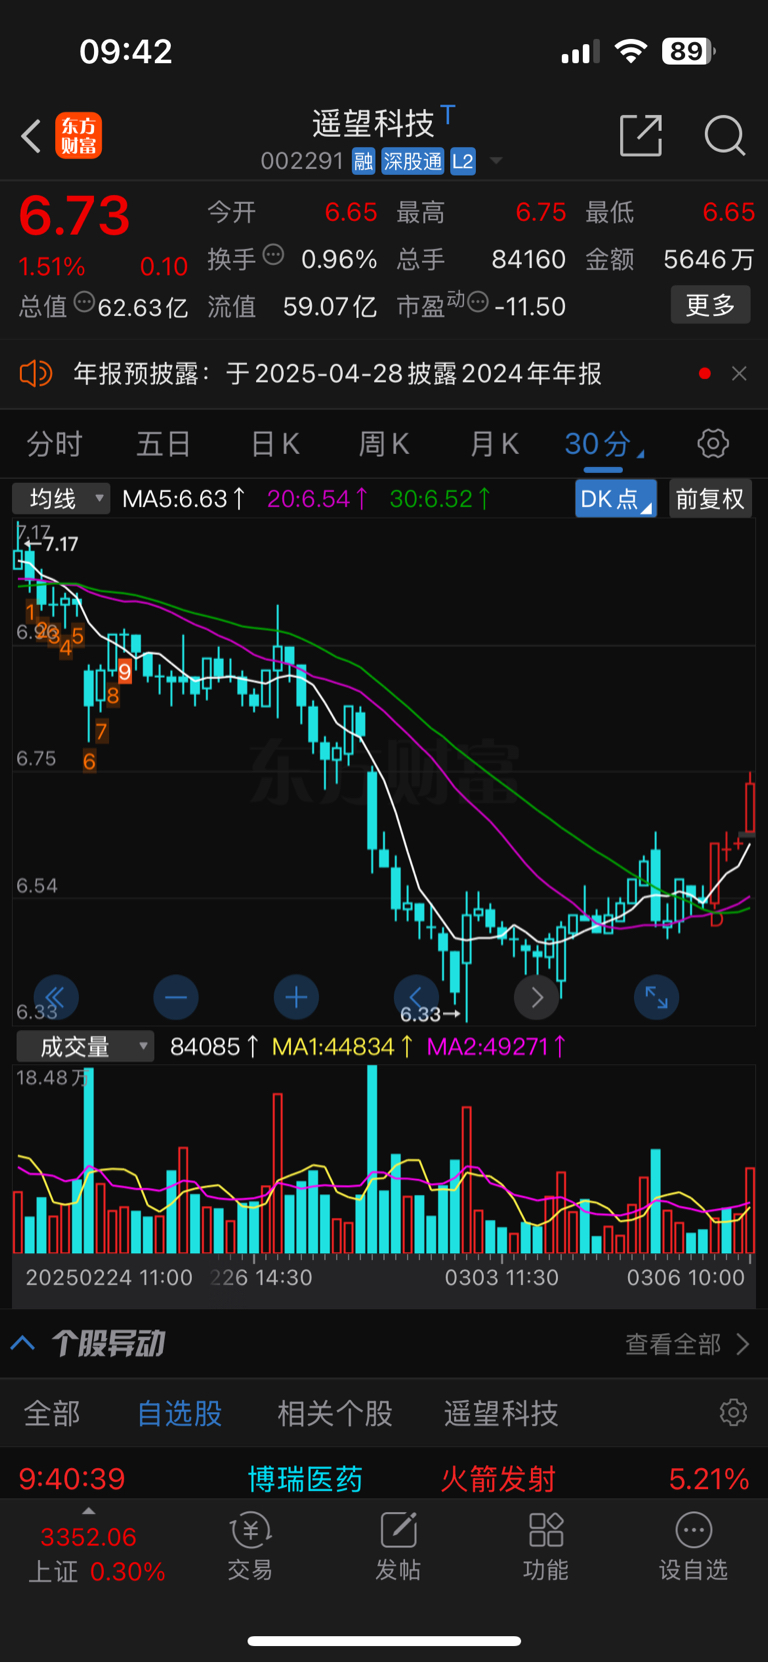Image resolution: width=768 pixels, height=1663 pixels.
Task: Expand the stock code dropdown arrow
Action: tap(496, 161)
